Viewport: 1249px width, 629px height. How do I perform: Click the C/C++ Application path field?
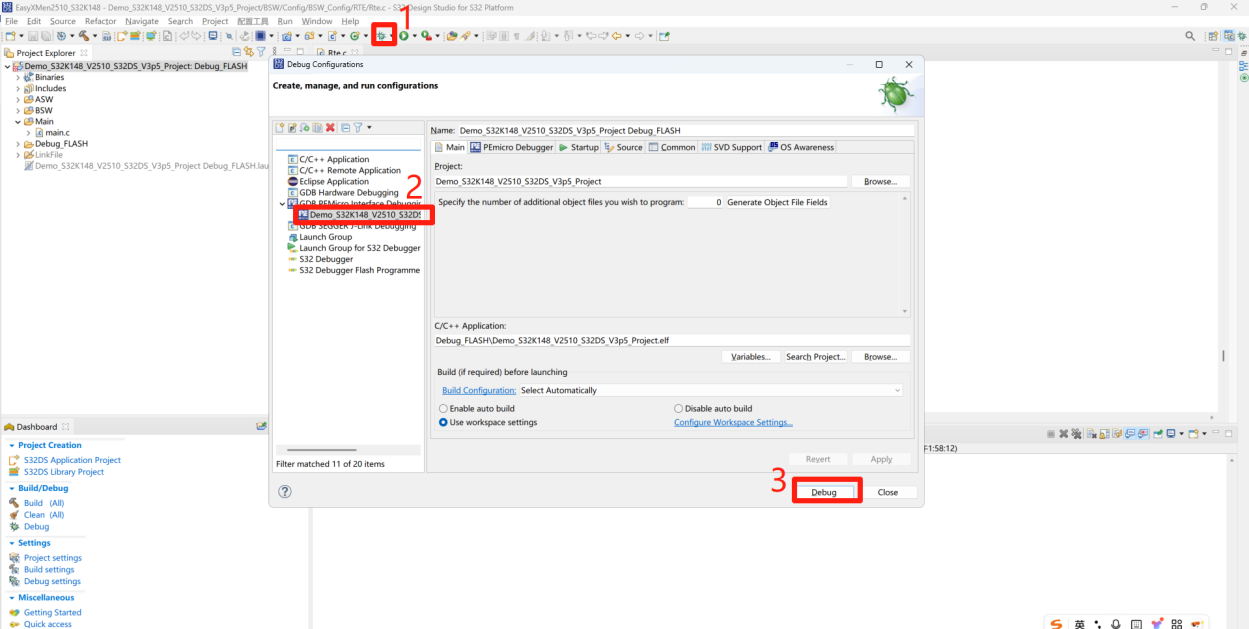point(672,340)
